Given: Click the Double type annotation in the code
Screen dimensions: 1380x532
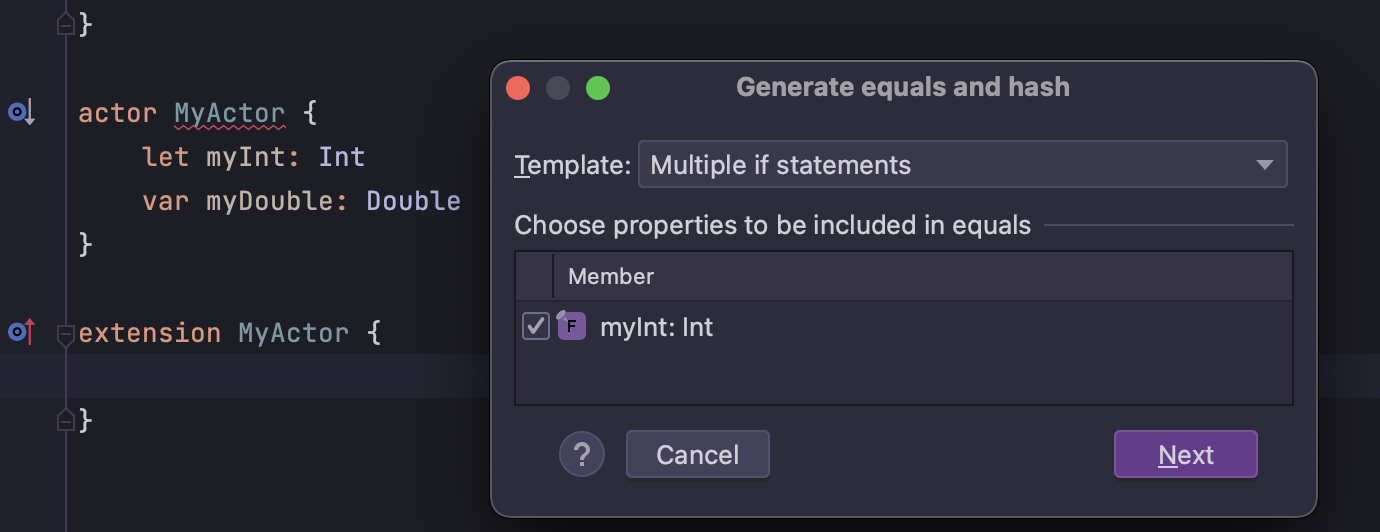Looking at the screenshot, I should pyautogui.click(x=413, y=201).
